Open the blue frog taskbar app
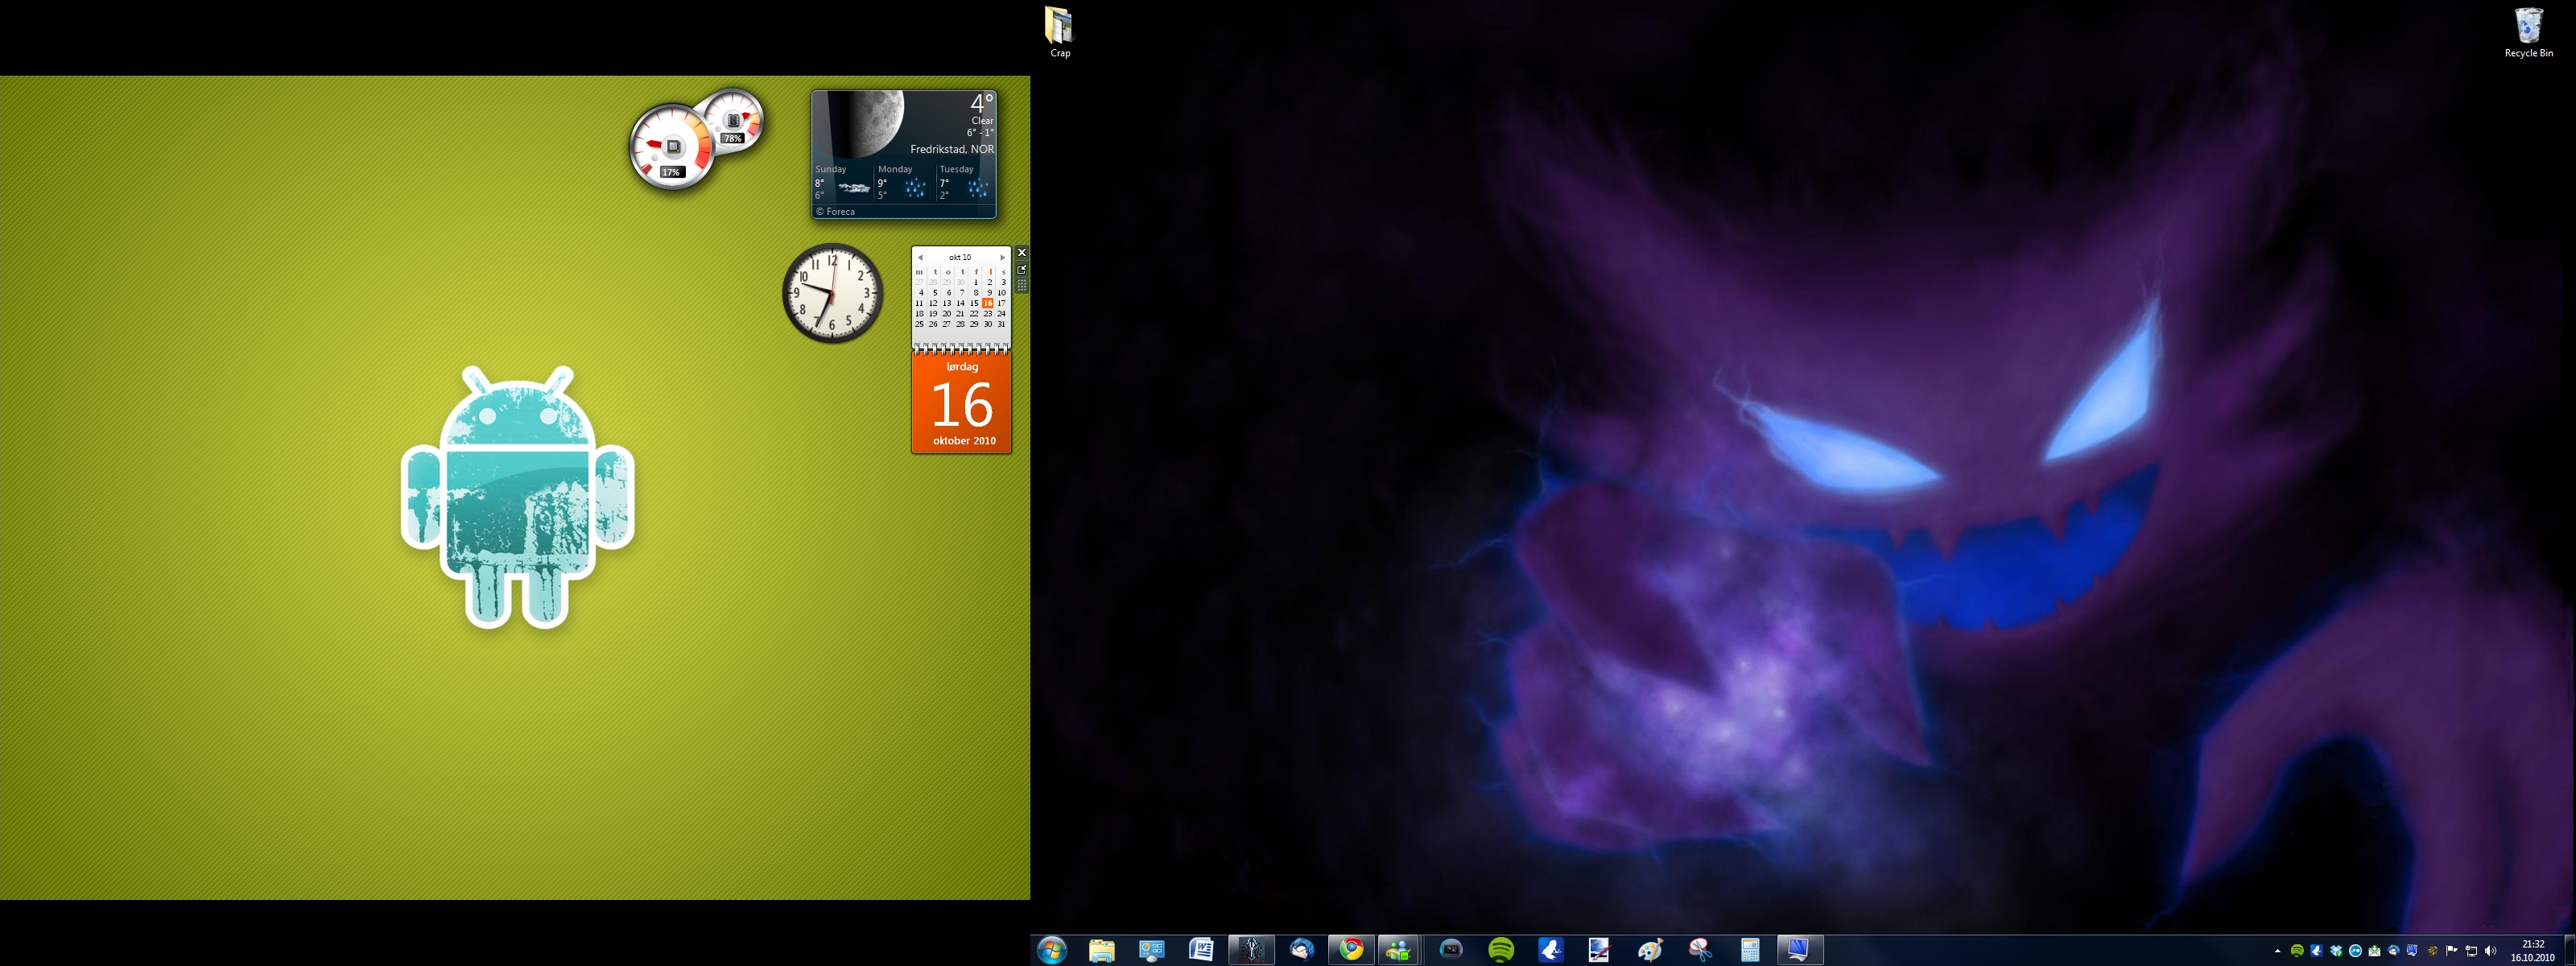This screenshot has width=2576, height=966. 1551,950
